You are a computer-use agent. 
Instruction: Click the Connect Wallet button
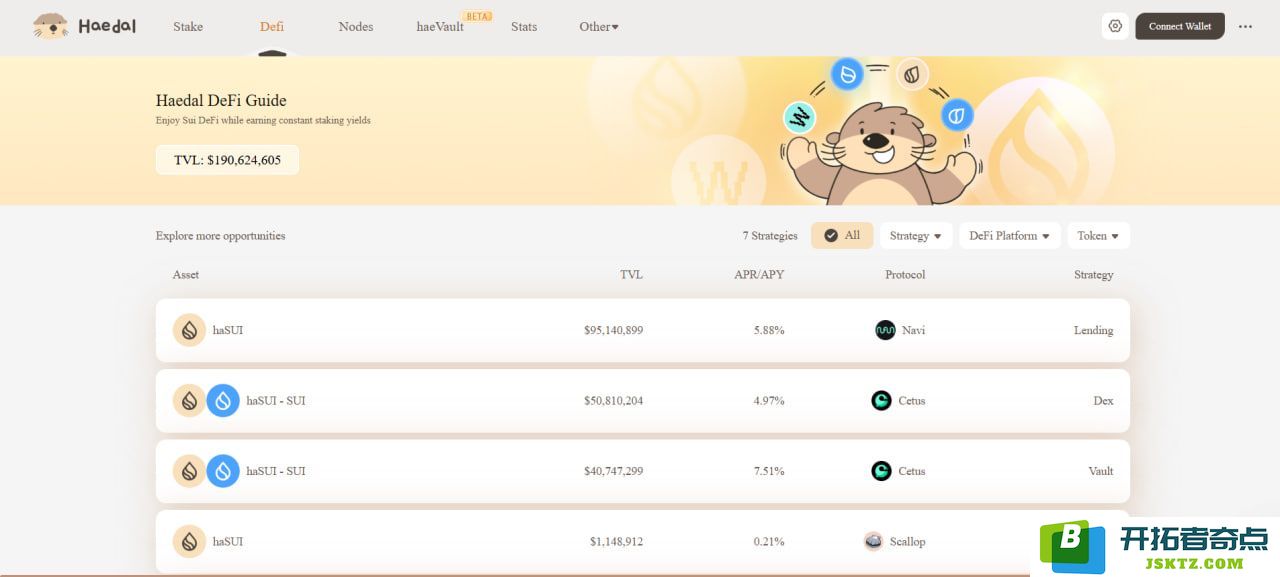point(1180,26)
